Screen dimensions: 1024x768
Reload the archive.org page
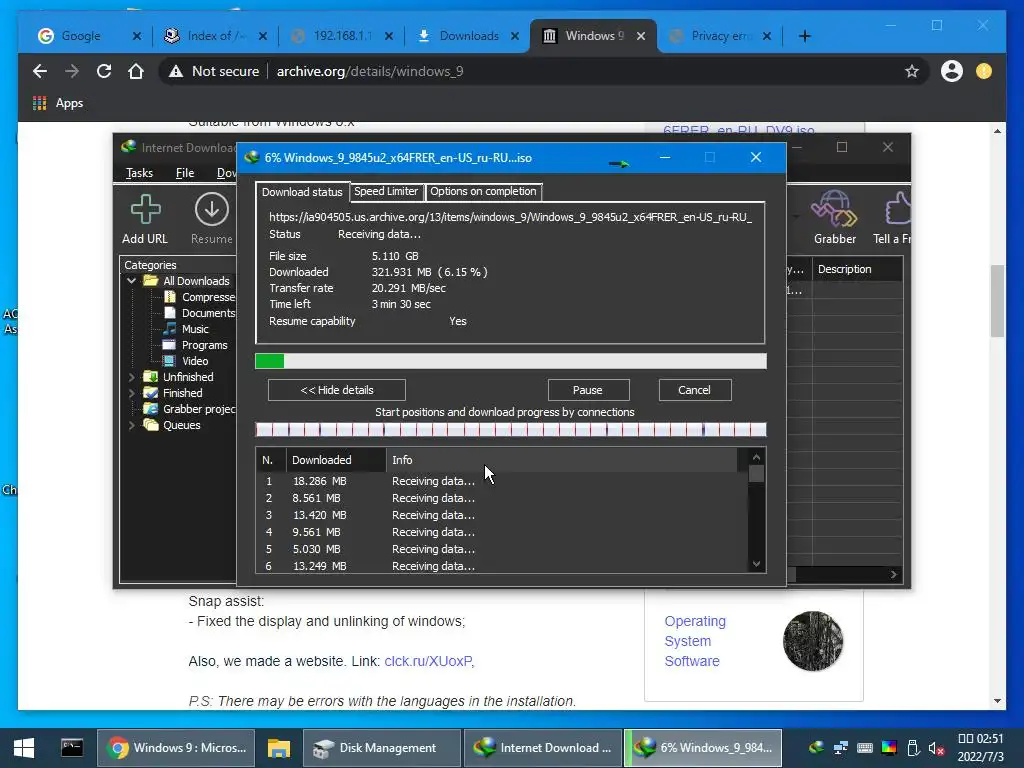(x=104, y=71)
